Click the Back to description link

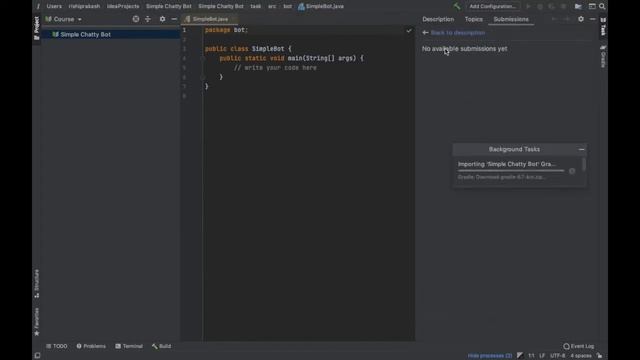[458, 33]
